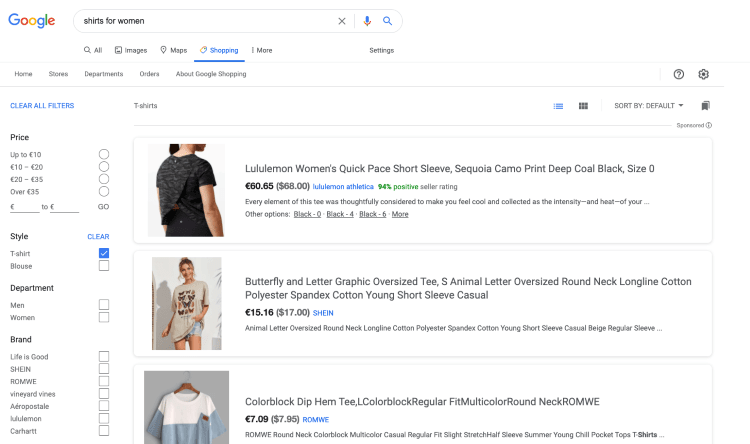Open Orders page
The image size is (750, 444).
149,74
